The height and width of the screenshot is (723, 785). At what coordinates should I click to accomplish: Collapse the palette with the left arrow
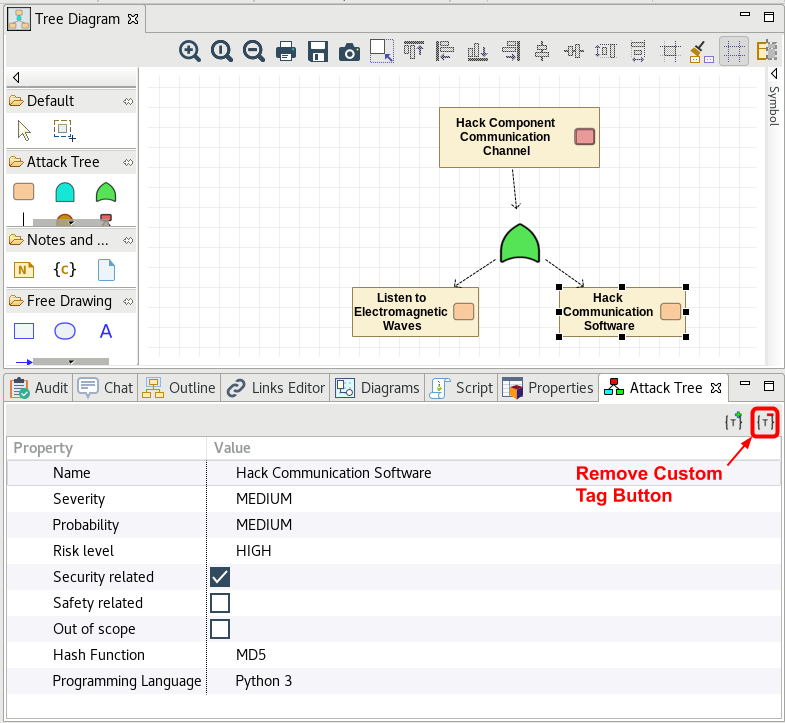tap(16, 78)
